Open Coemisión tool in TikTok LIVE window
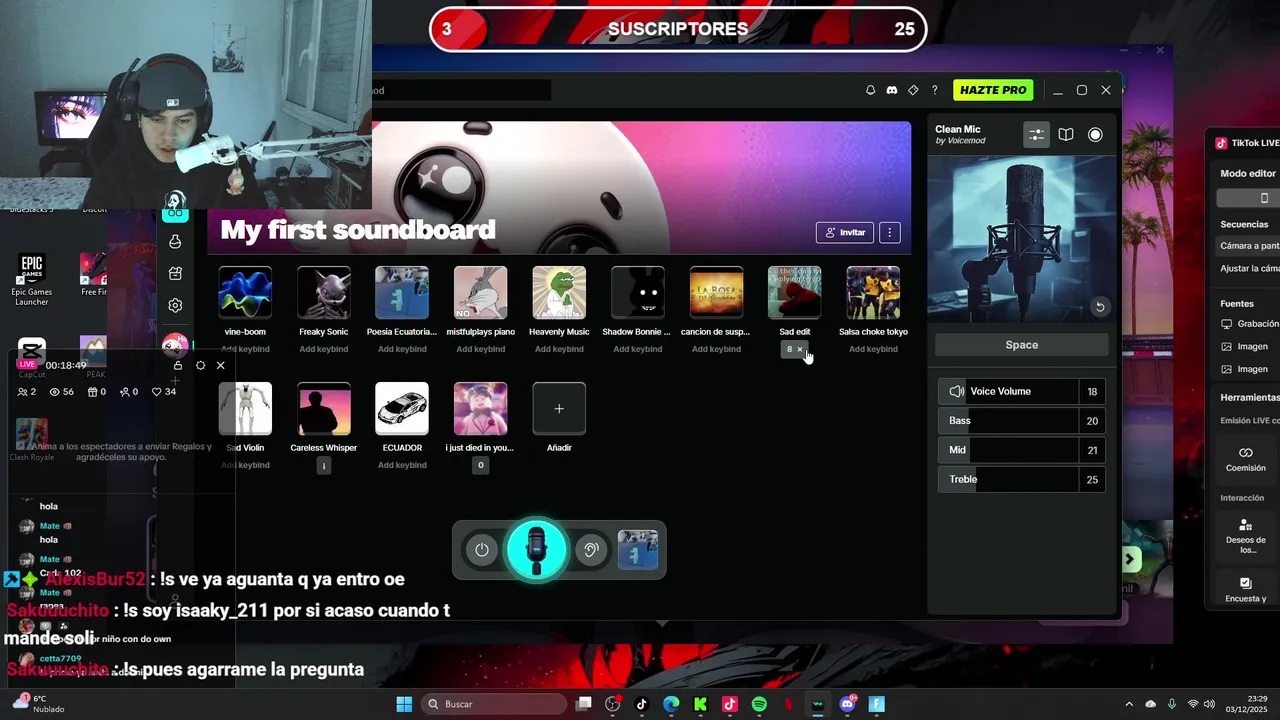Viewport: 1280px width, 720px height. click(1245, 459)
